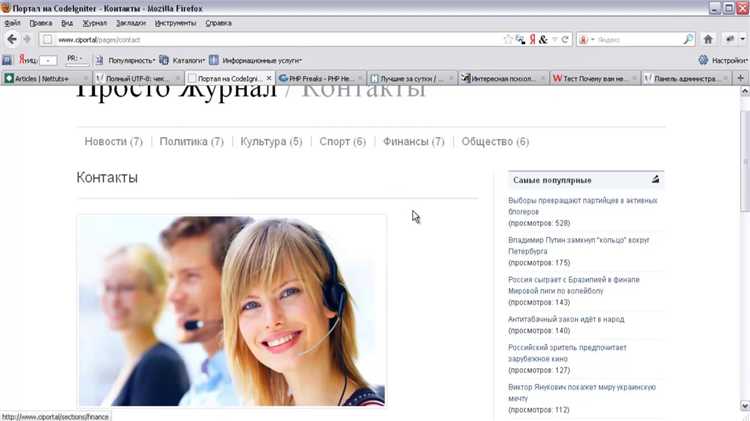Open article Виктор Янукович покажет миру

tap(582, 393)
